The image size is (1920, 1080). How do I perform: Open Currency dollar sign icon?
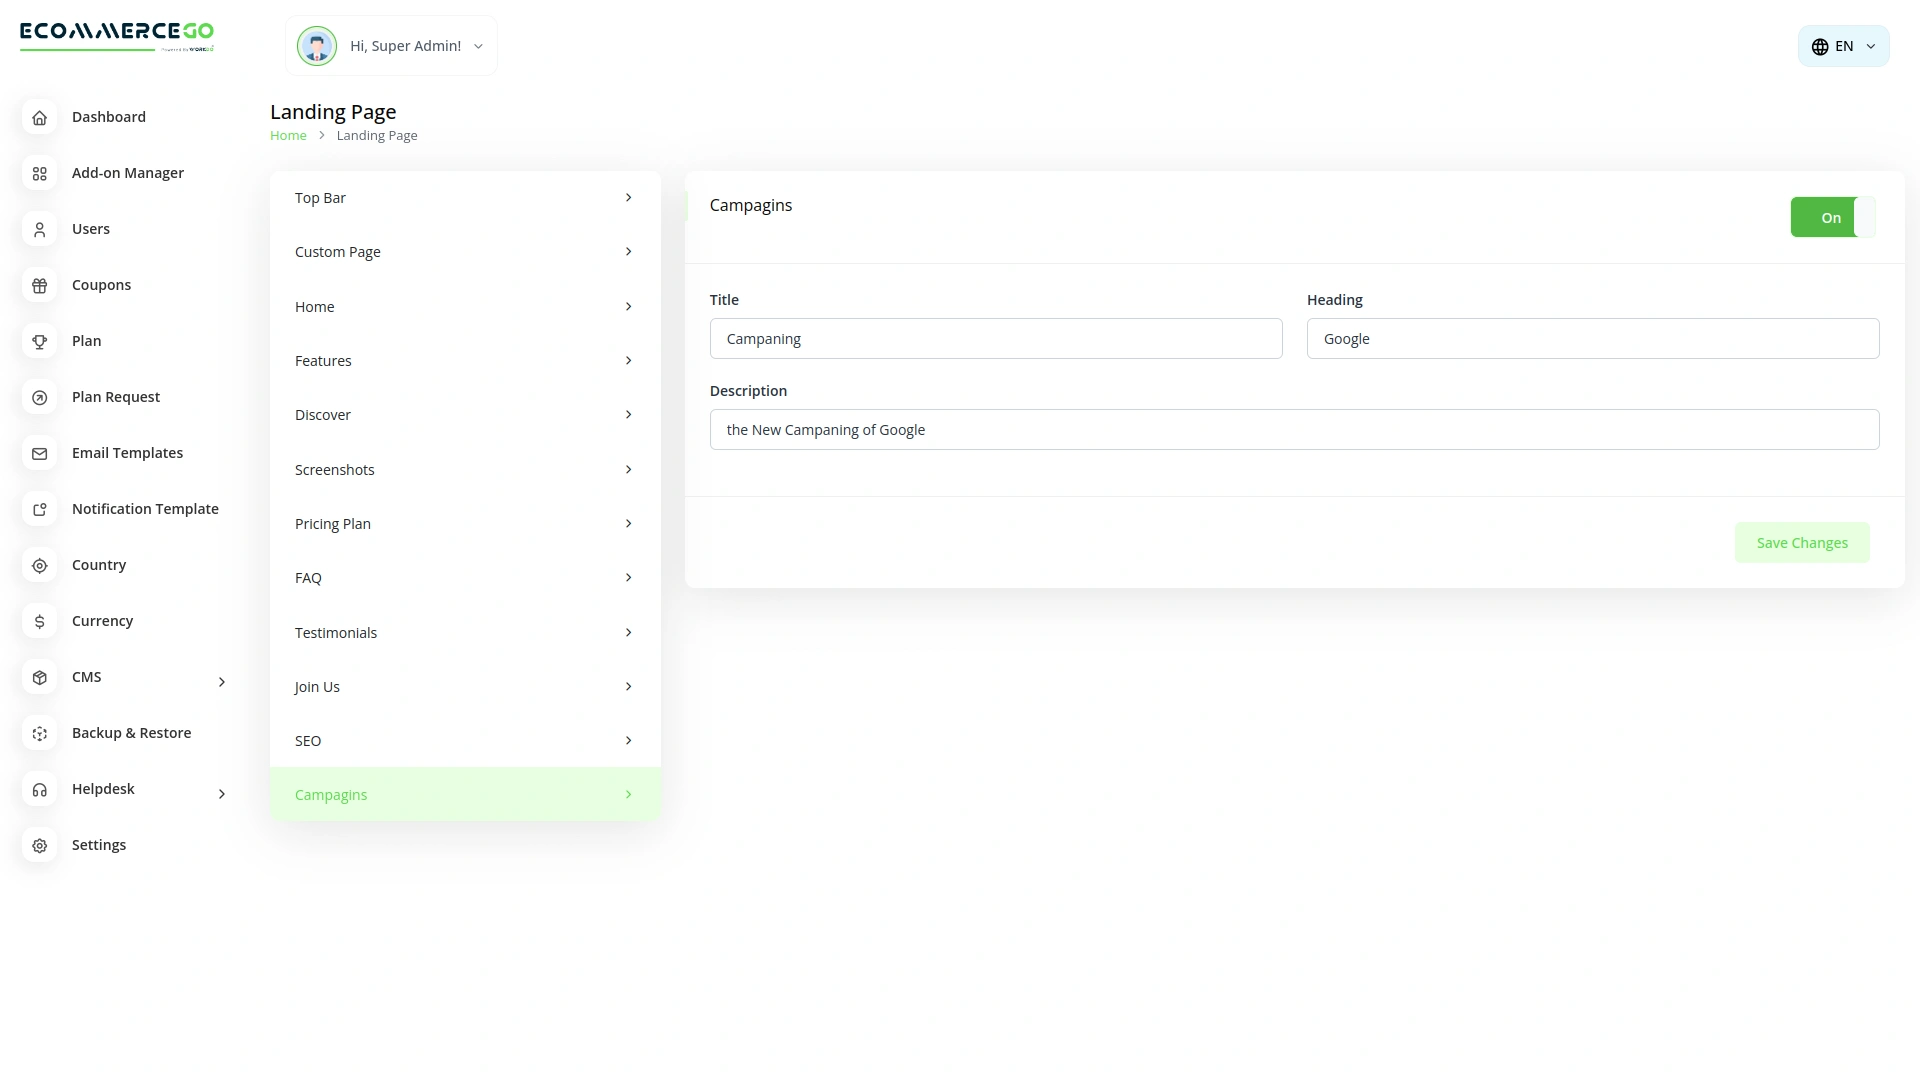40,622
